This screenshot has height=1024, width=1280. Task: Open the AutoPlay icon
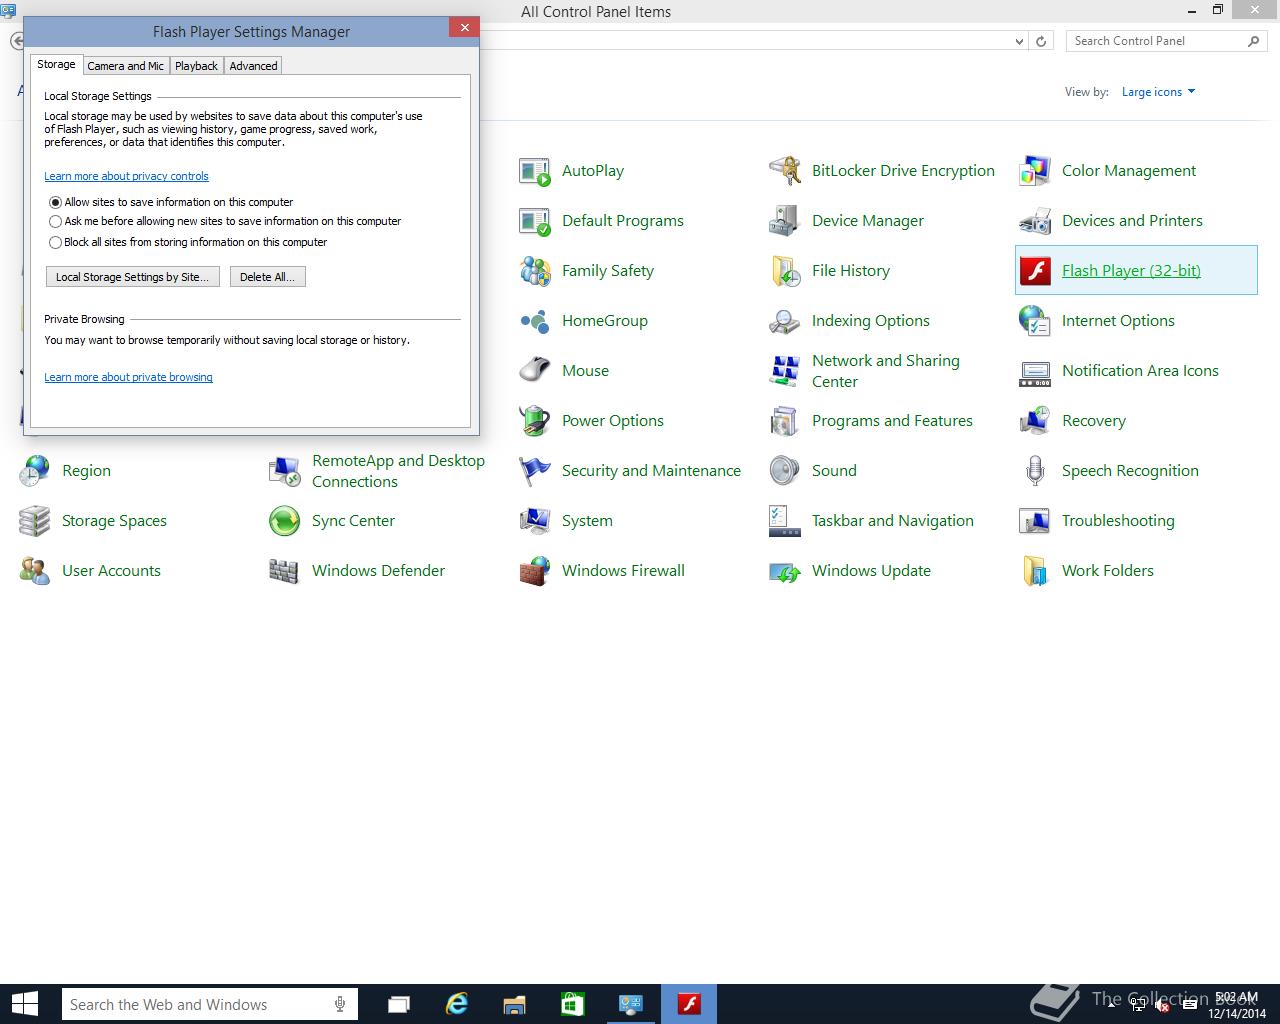[535, 171]
